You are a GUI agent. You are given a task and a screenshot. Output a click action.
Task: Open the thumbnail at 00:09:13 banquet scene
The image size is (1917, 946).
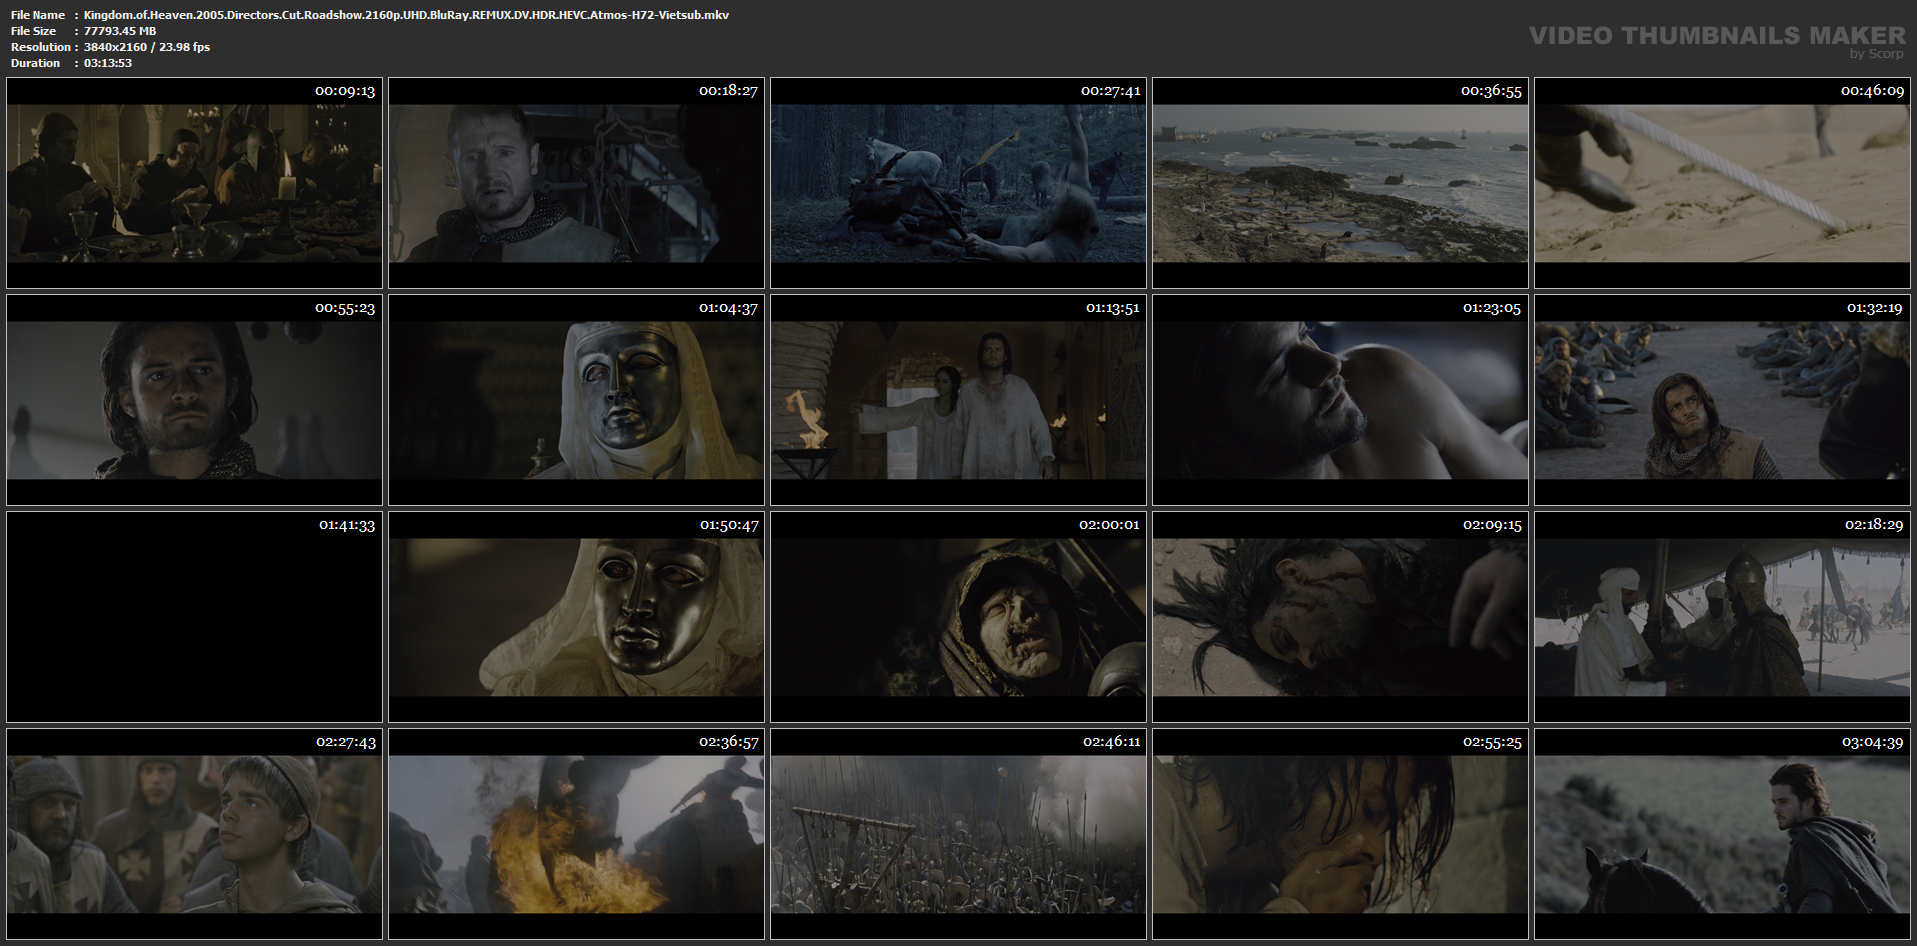point(194,183)
